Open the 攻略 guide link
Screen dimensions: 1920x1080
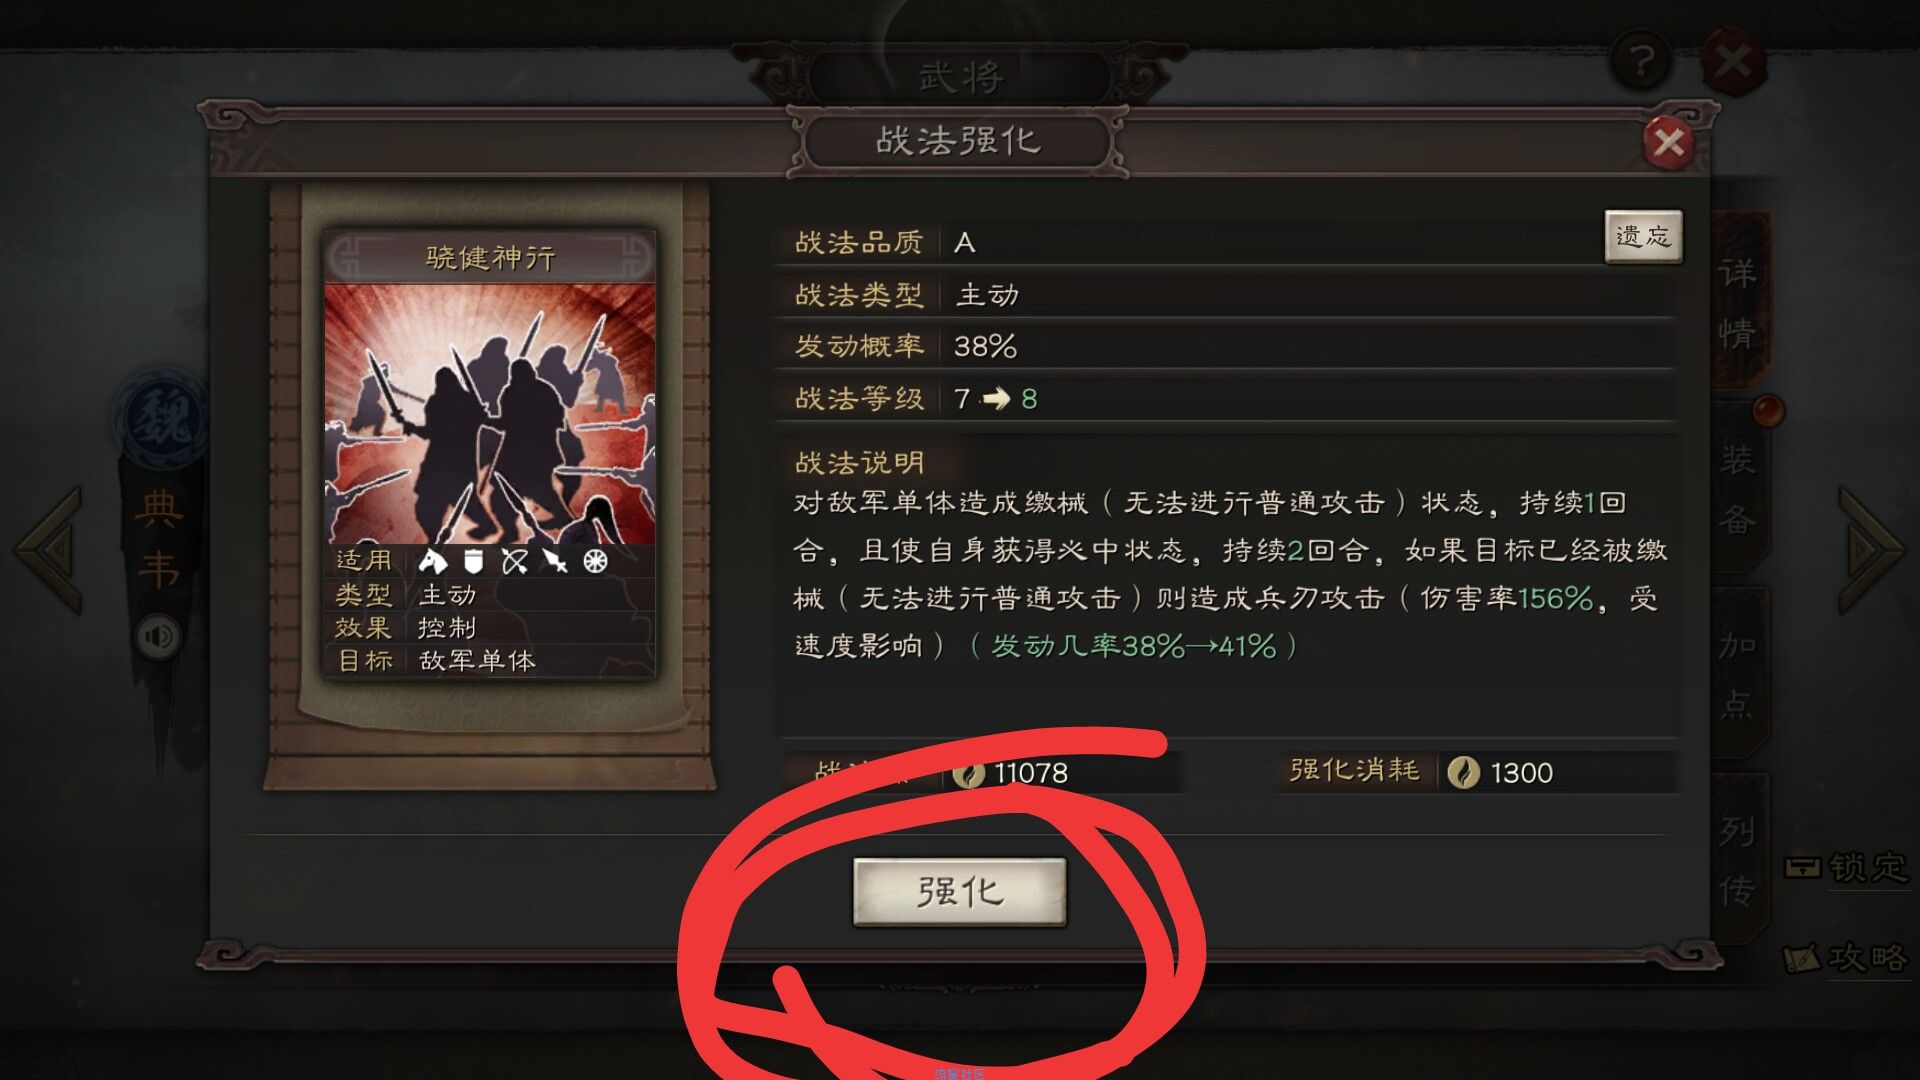click(x=1847, y=958)
